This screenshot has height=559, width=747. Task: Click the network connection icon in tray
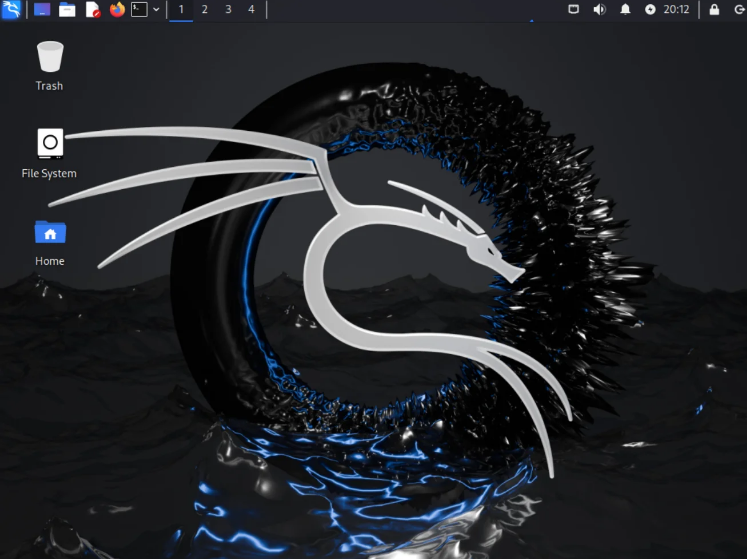(x=574, y=10)
